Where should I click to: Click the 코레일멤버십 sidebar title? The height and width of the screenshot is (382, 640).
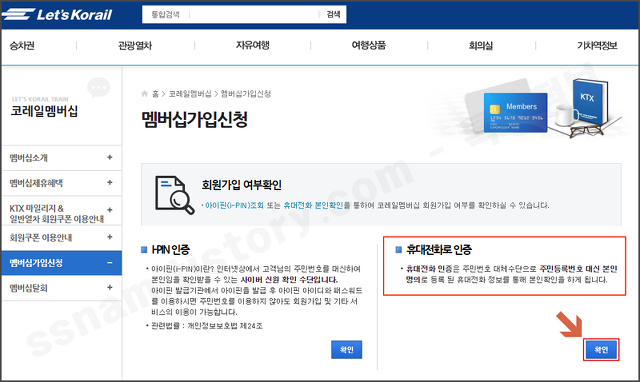[x=44, y=111]
